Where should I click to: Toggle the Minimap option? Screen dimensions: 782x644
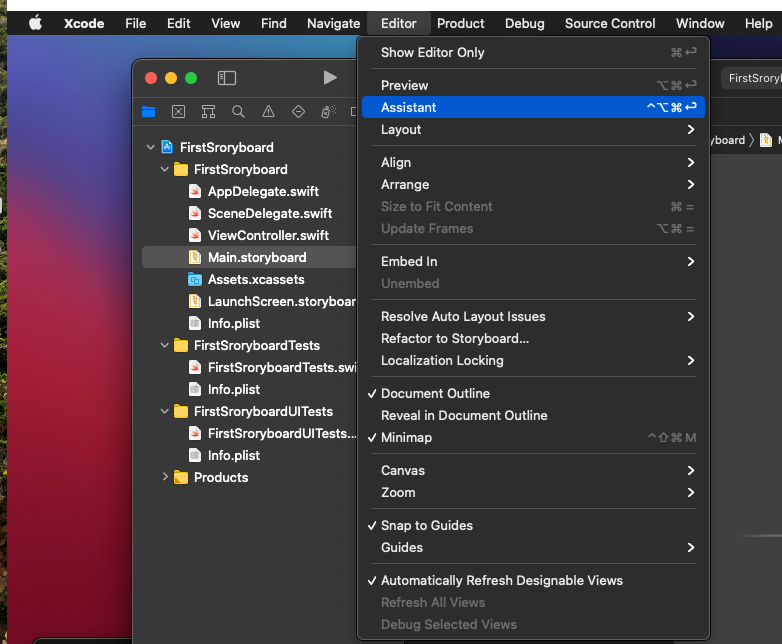click(533, 437)
